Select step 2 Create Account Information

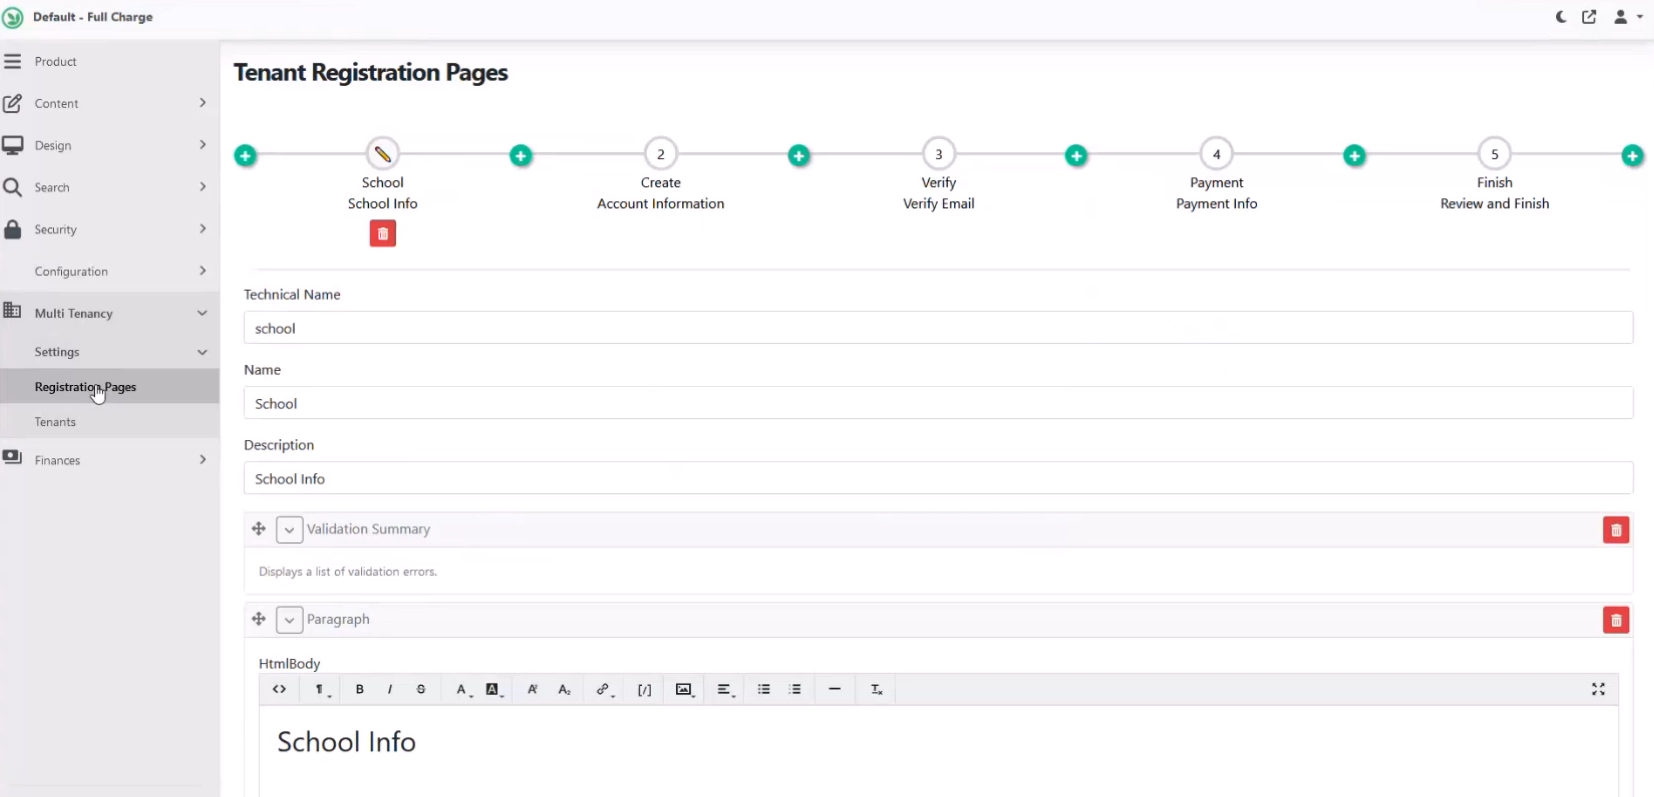coord(661,154)
